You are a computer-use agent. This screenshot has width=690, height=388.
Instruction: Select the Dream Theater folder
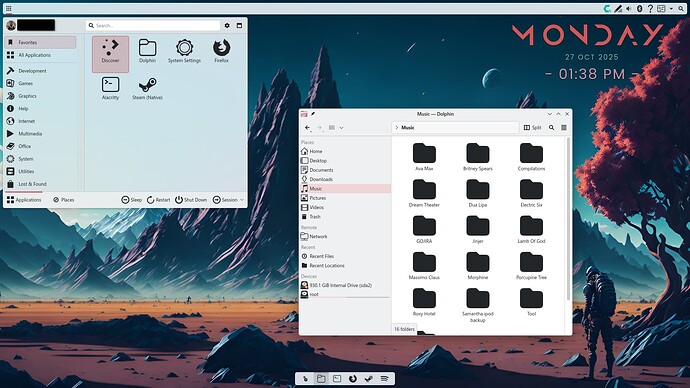click(424, 194)
